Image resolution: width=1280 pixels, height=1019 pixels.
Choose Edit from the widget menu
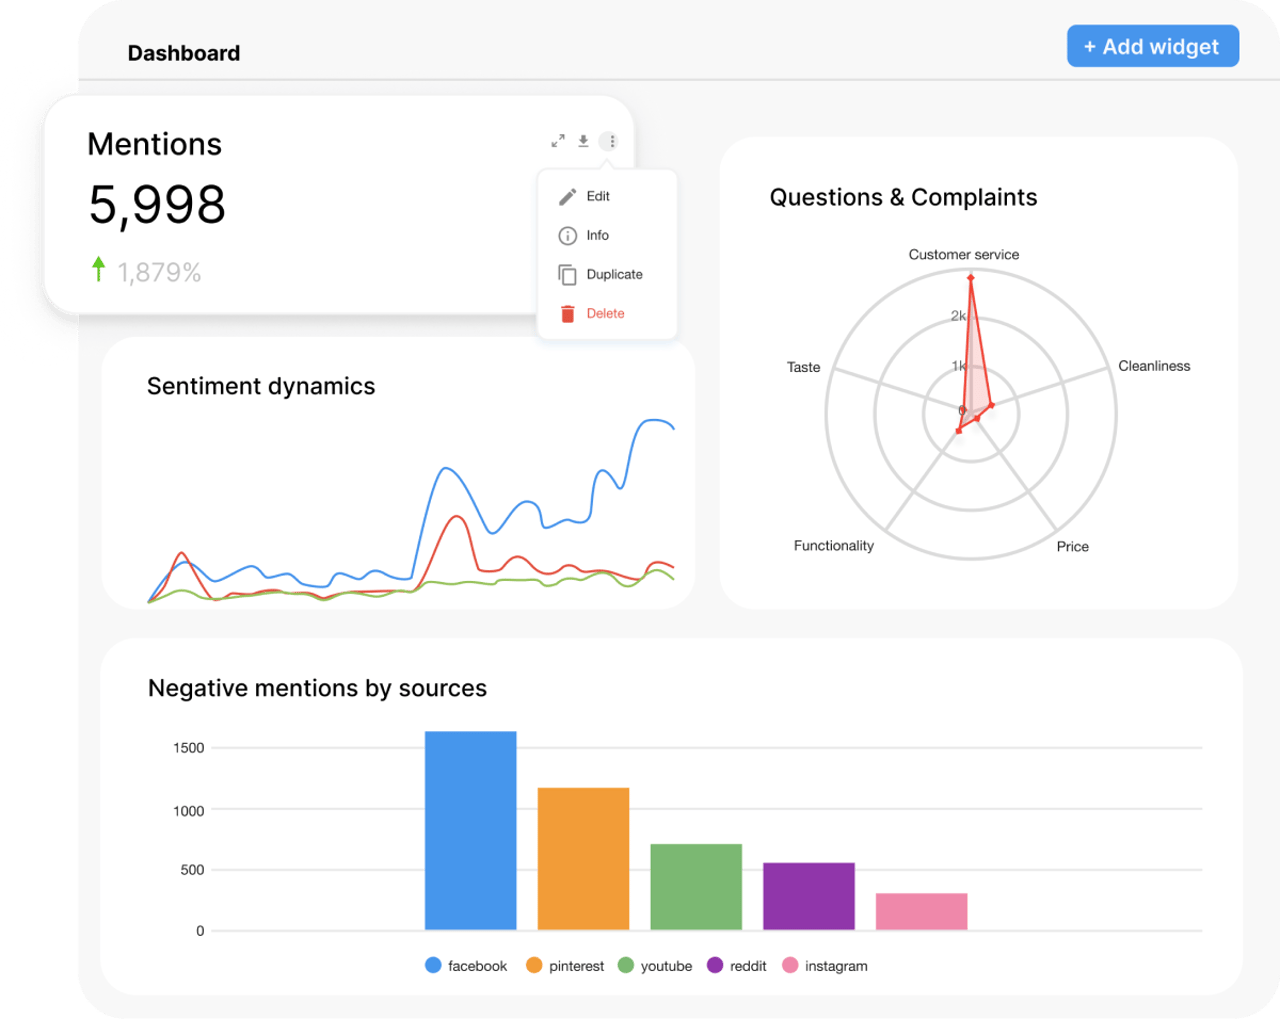pos(597,196)
